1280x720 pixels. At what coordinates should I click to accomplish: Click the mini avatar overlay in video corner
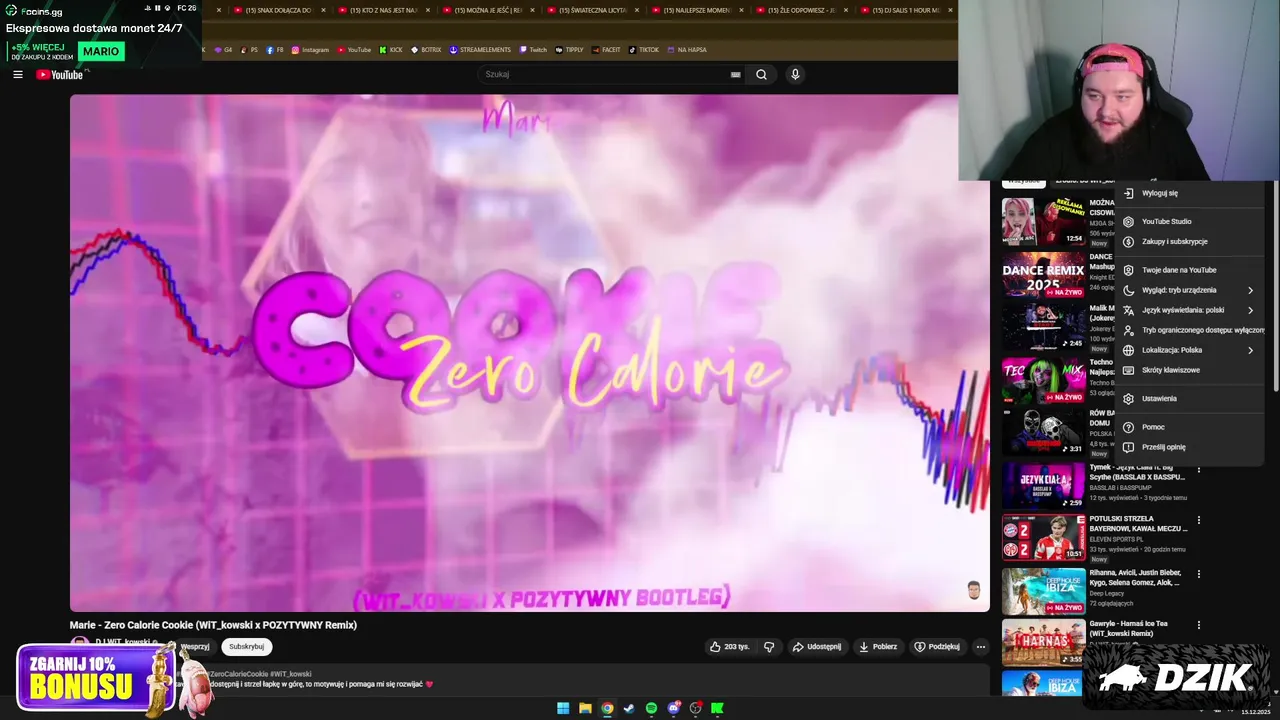coord(974,590)
